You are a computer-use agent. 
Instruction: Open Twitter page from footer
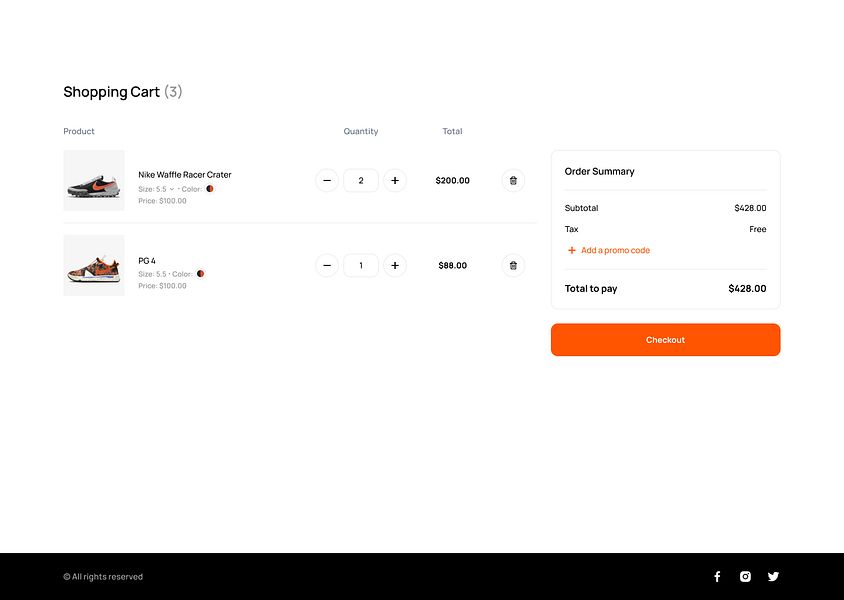[x=773, y=577]
